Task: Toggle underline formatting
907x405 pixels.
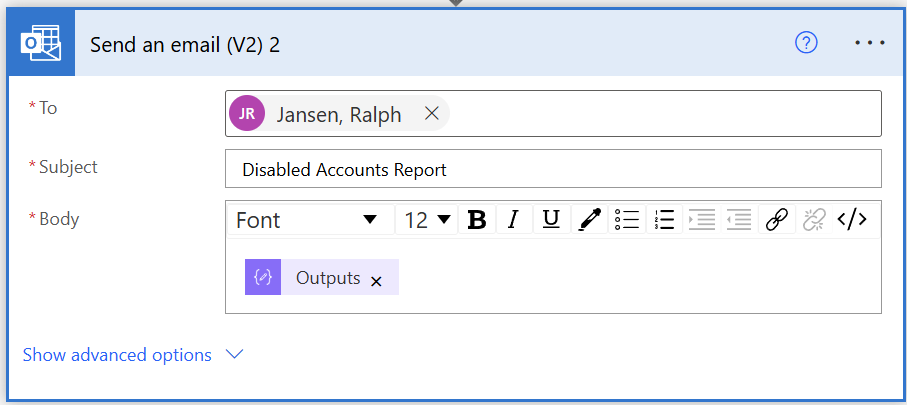Action: click(x=550, y=220)
